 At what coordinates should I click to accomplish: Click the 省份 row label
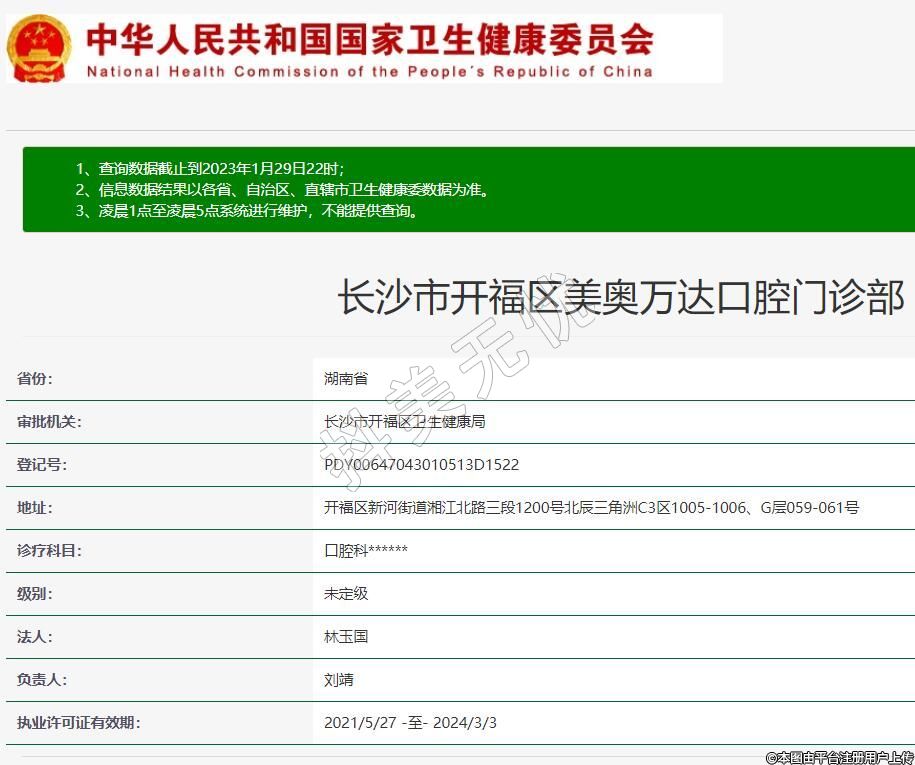tap(35, 379)
